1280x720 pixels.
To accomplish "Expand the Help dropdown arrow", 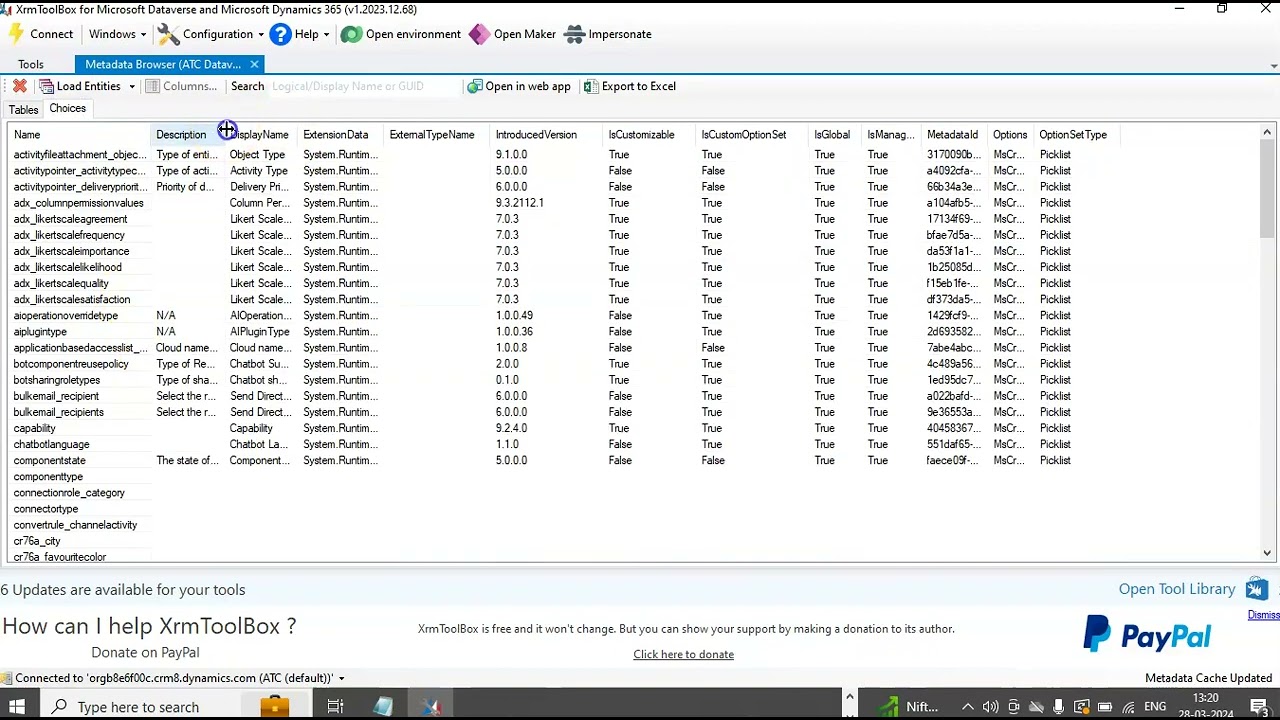I will pyautogui.click(x=326, y=34).
